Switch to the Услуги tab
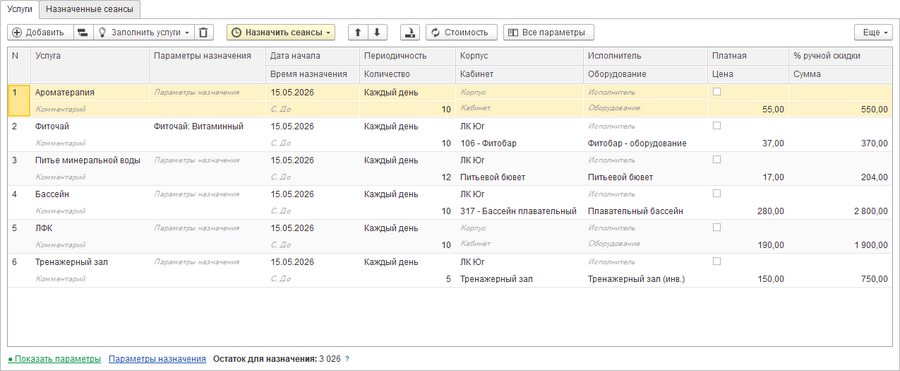This screenshot has width=900, height=371. 20,9
